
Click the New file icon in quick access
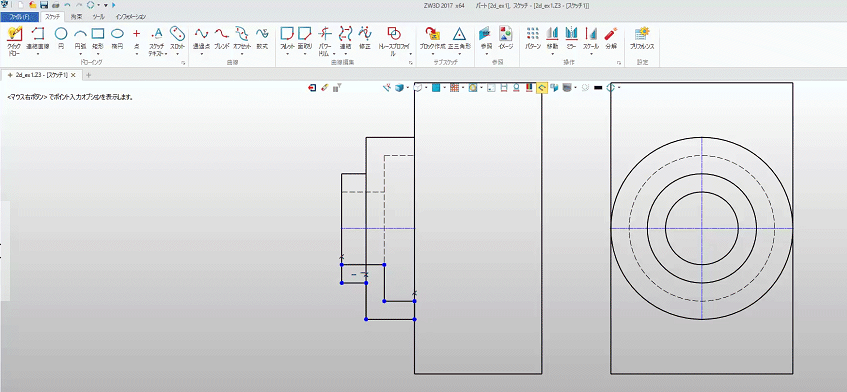pos(21,5)
